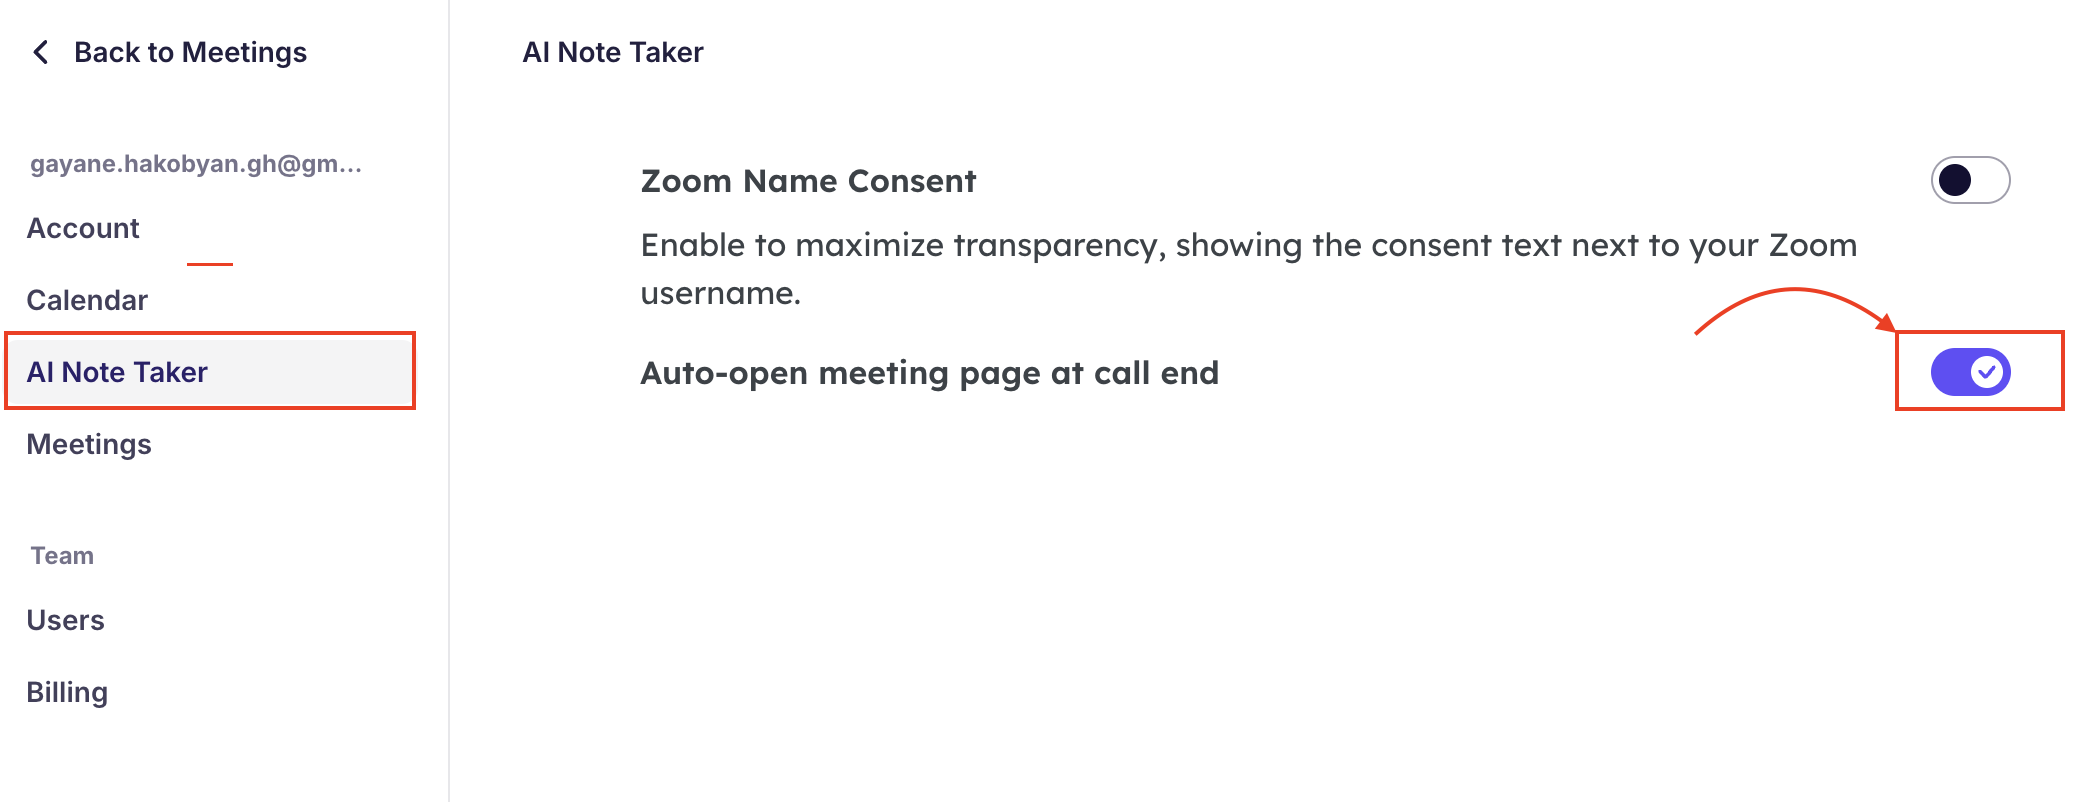Click the Zoom Name Consent setting title
2092x802 pixels.
808,181
